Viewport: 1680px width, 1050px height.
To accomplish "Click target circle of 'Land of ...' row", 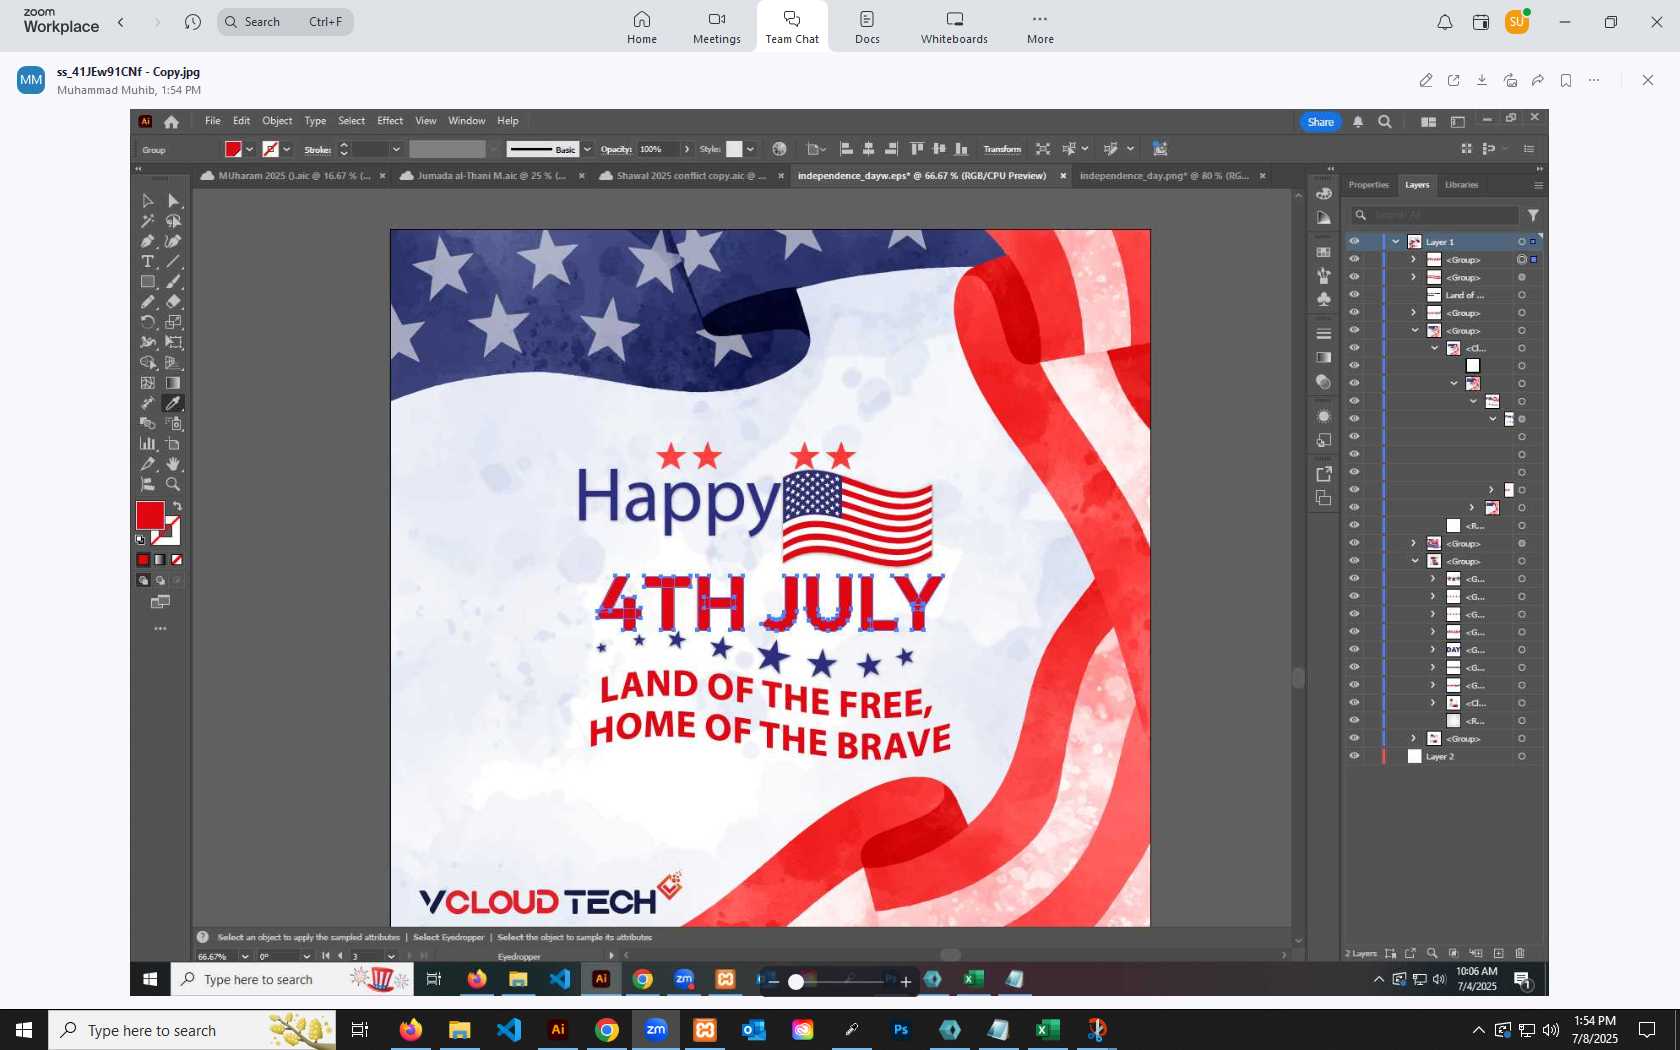I will (x=1522, y=295).
